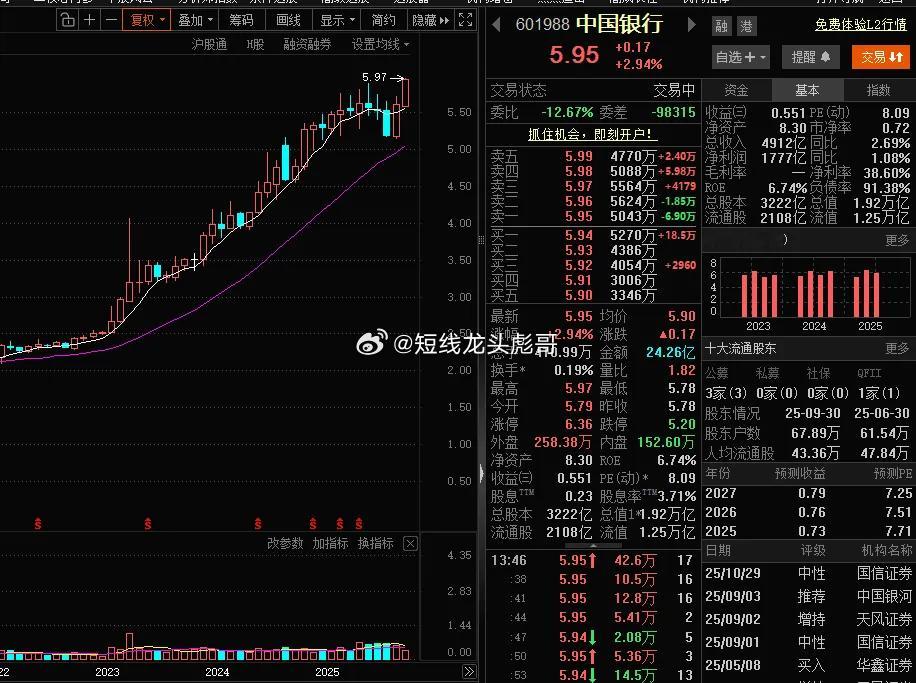Click double-arrow icon at chart bottom right
Image resolution: width=916 pixels, height=683 pixels.
(469, 671)
